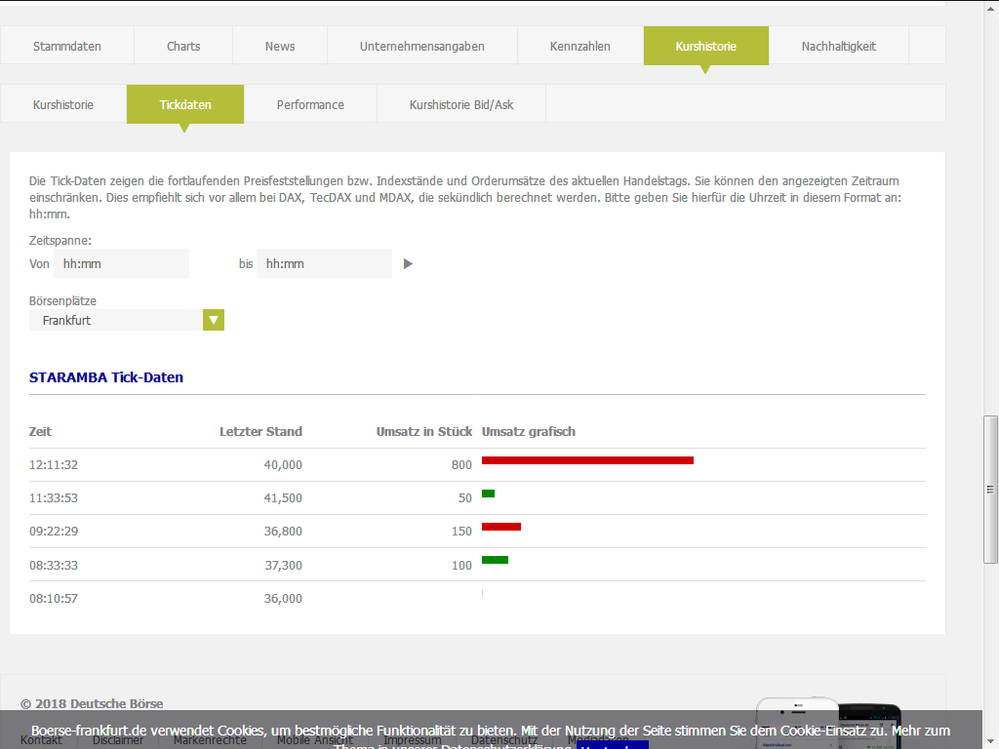
Task: Select the Unternehmensangaben tab
Action: pos(422,46)
